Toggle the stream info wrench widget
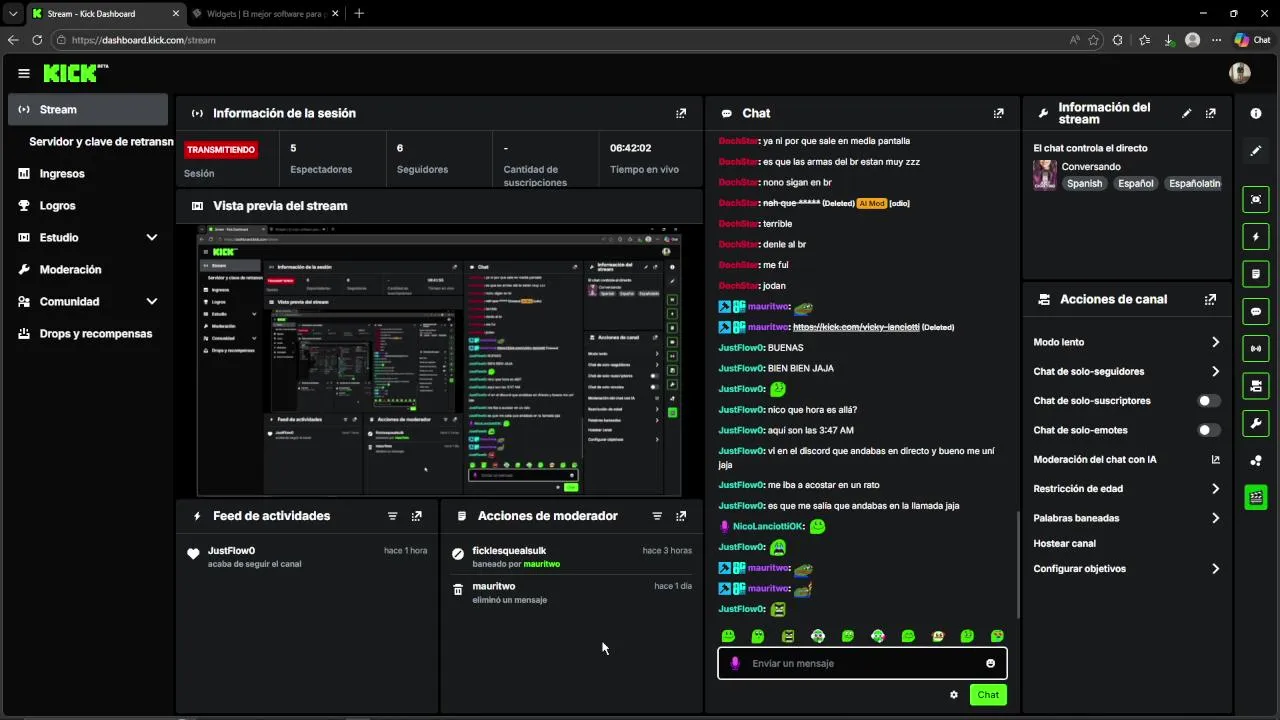Viewport: 1280px width, 720px height. (1256, 423)
